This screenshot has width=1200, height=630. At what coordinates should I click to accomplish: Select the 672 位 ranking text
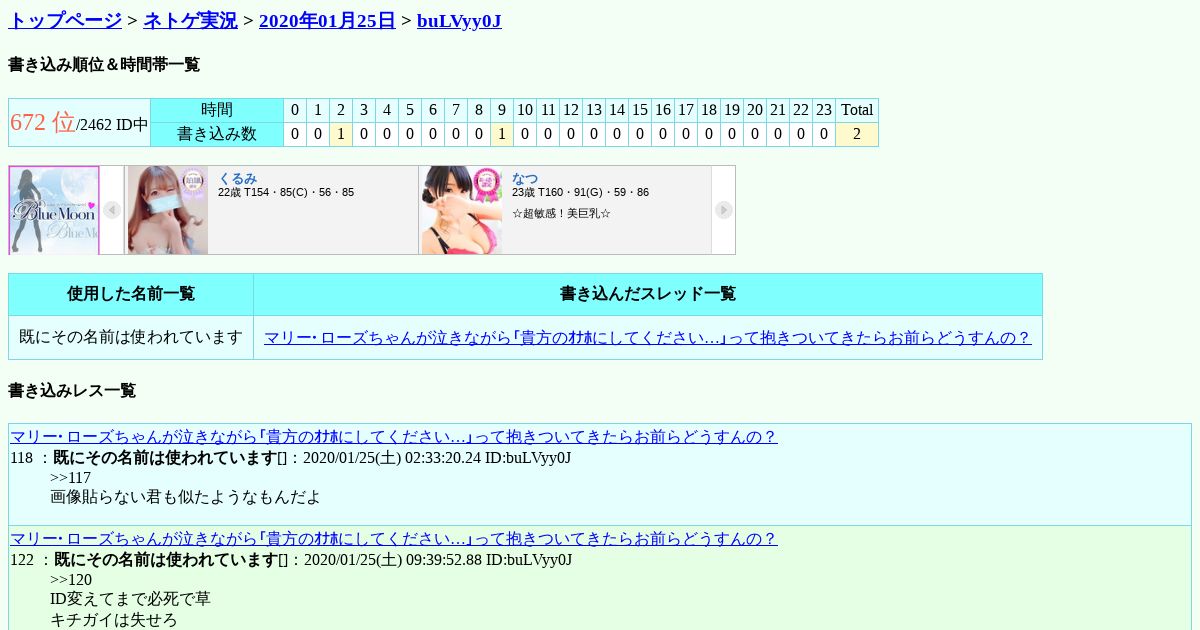42,122
